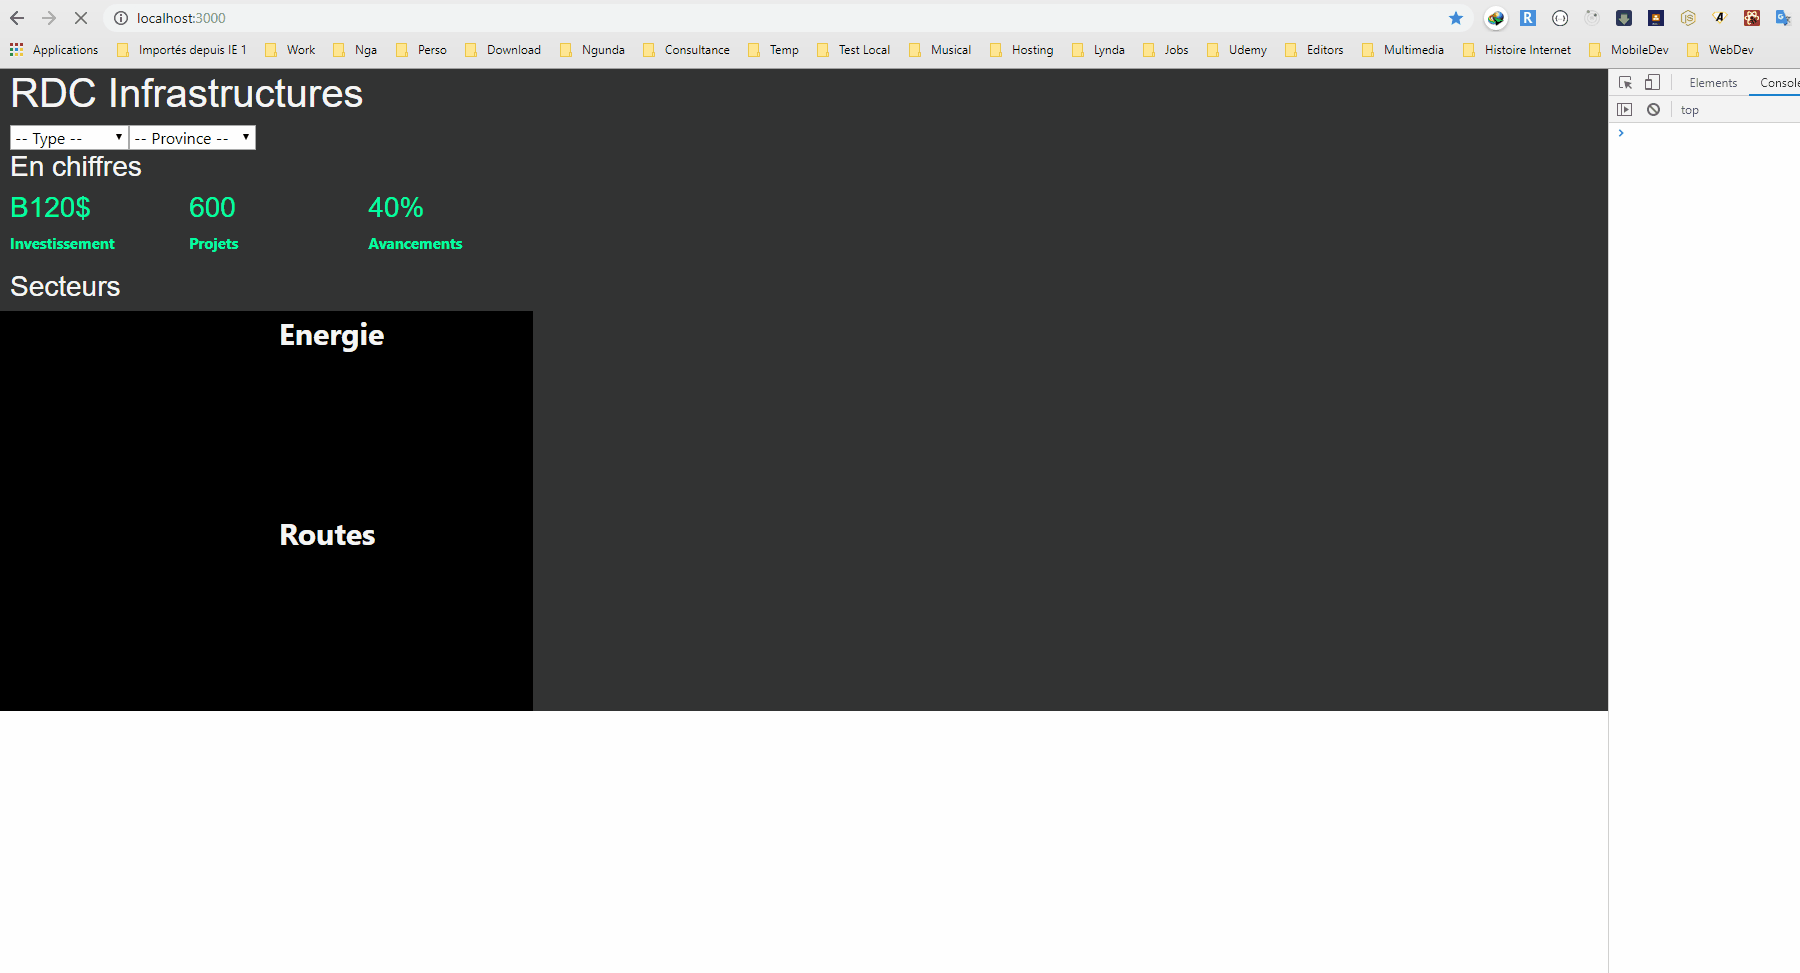Click the RDC Infrastructures heading
The height and width of the screenshot is (973, 1800).
[187, 94]
